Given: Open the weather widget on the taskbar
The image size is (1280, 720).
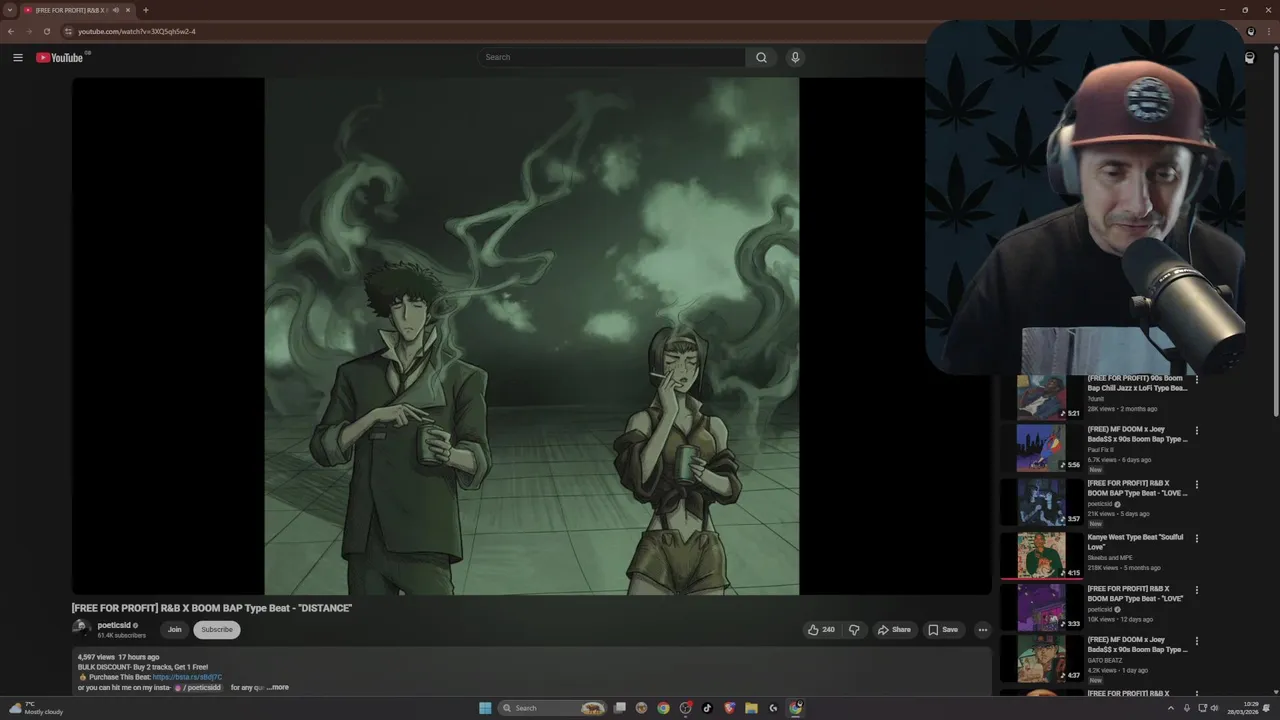Looking at the screenshot, I should pos(36,708).
